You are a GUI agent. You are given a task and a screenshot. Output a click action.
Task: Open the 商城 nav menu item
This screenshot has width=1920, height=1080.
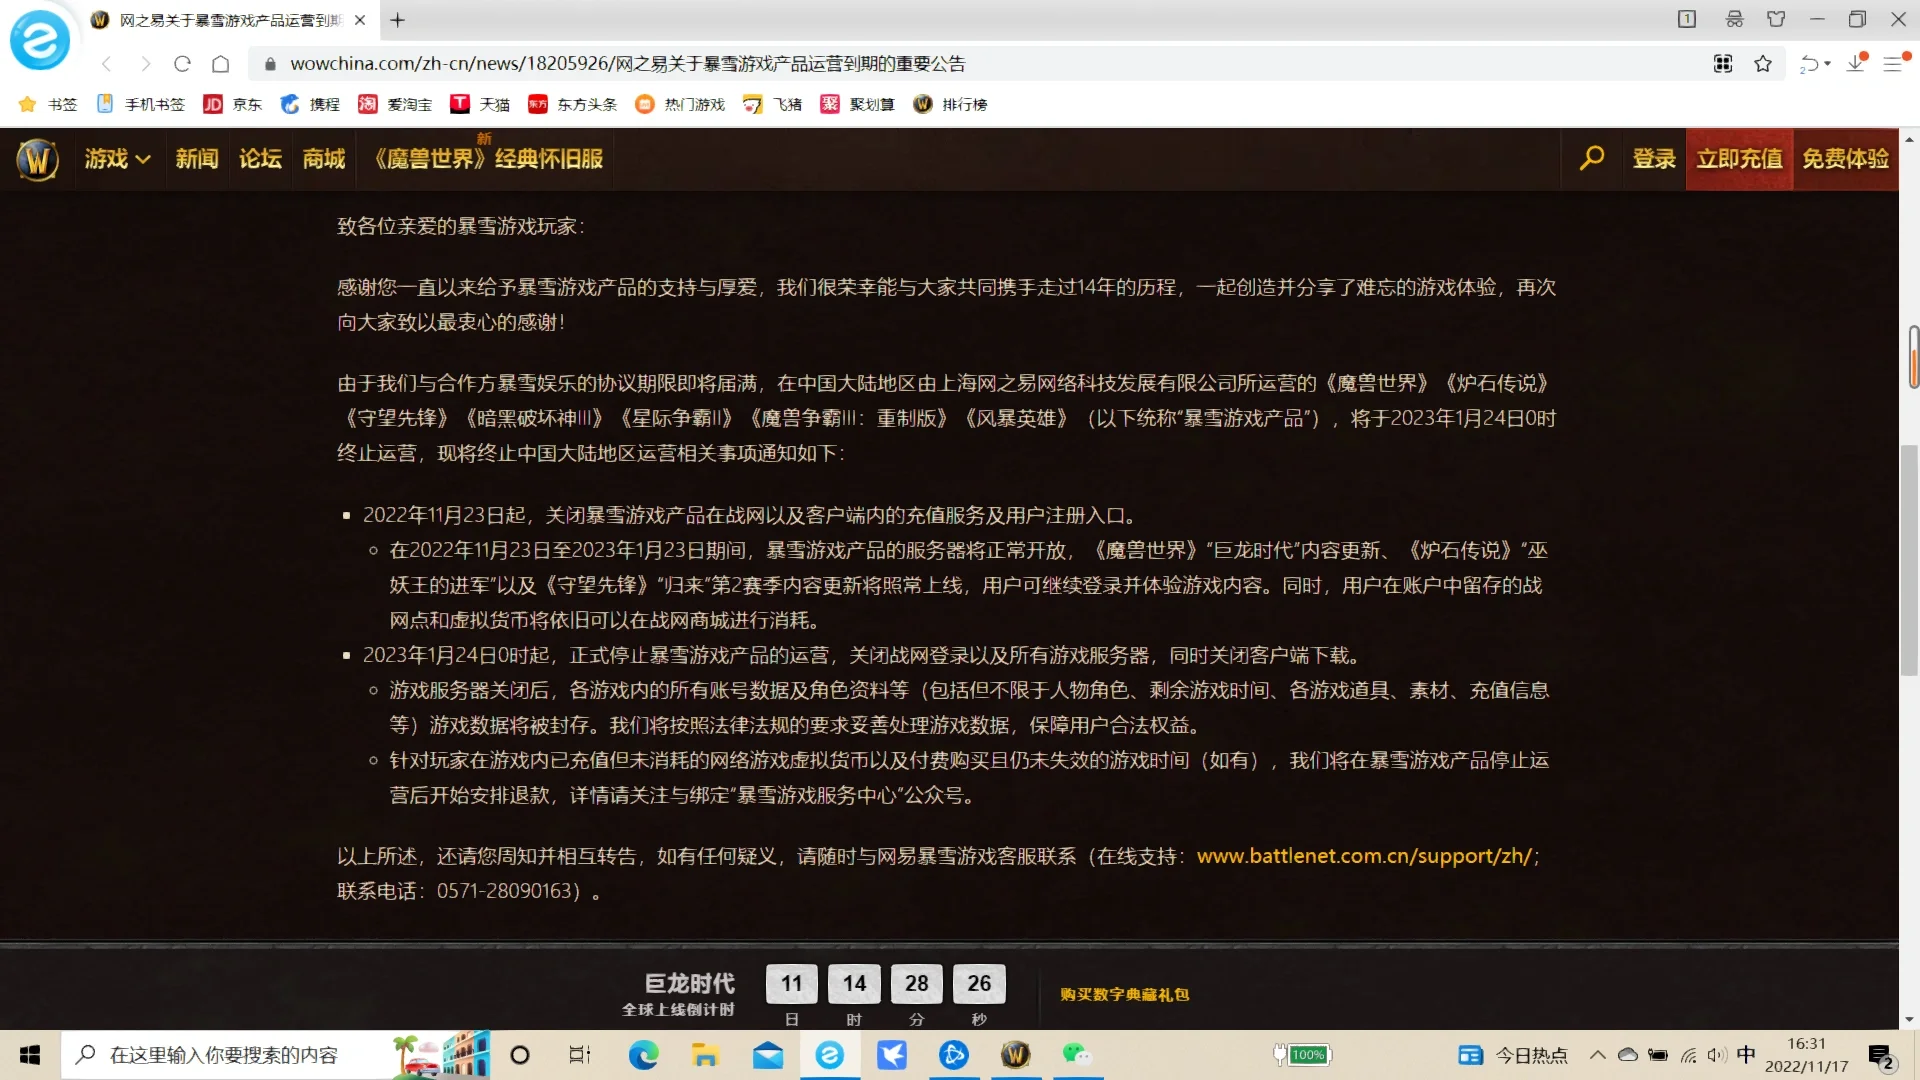click(x=324, y=159)
